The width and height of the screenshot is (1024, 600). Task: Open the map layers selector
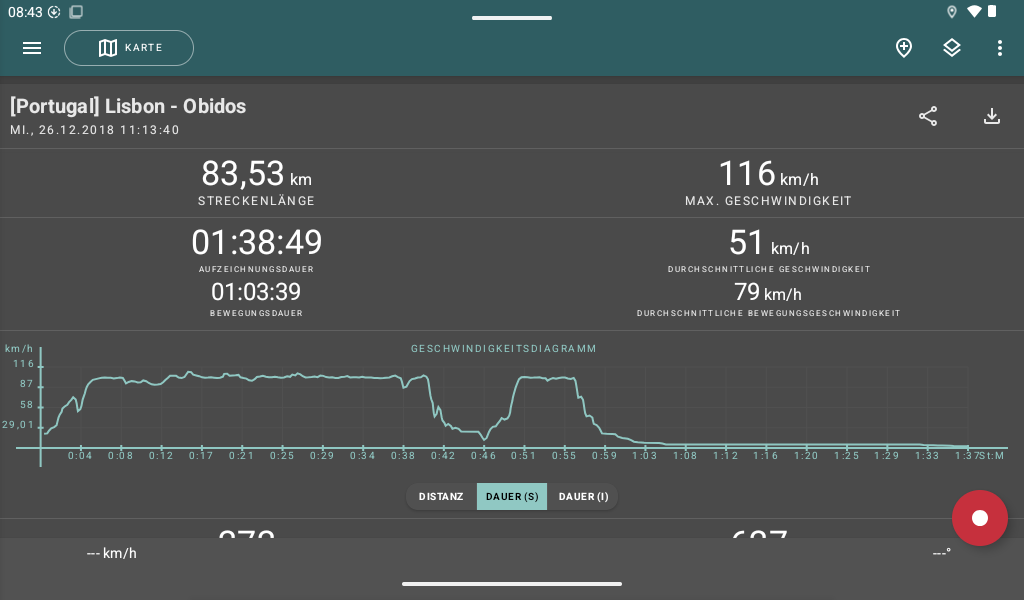tap(952, 48)
